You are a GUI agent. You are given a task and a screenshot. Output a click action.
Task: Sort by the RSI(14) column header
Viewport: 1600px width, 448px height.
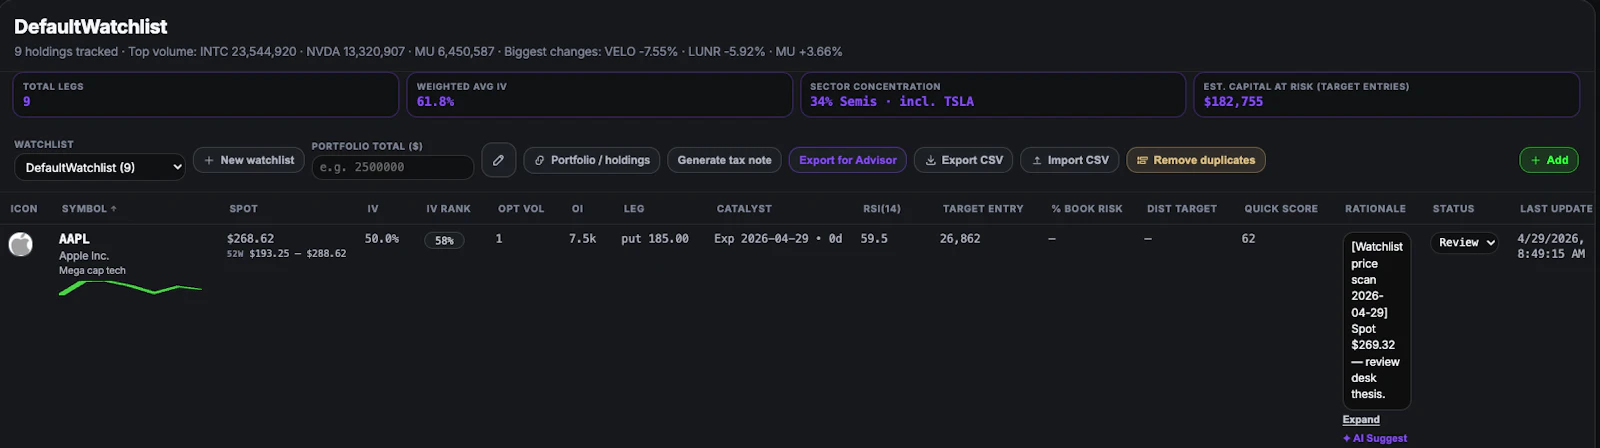(882, 209)
